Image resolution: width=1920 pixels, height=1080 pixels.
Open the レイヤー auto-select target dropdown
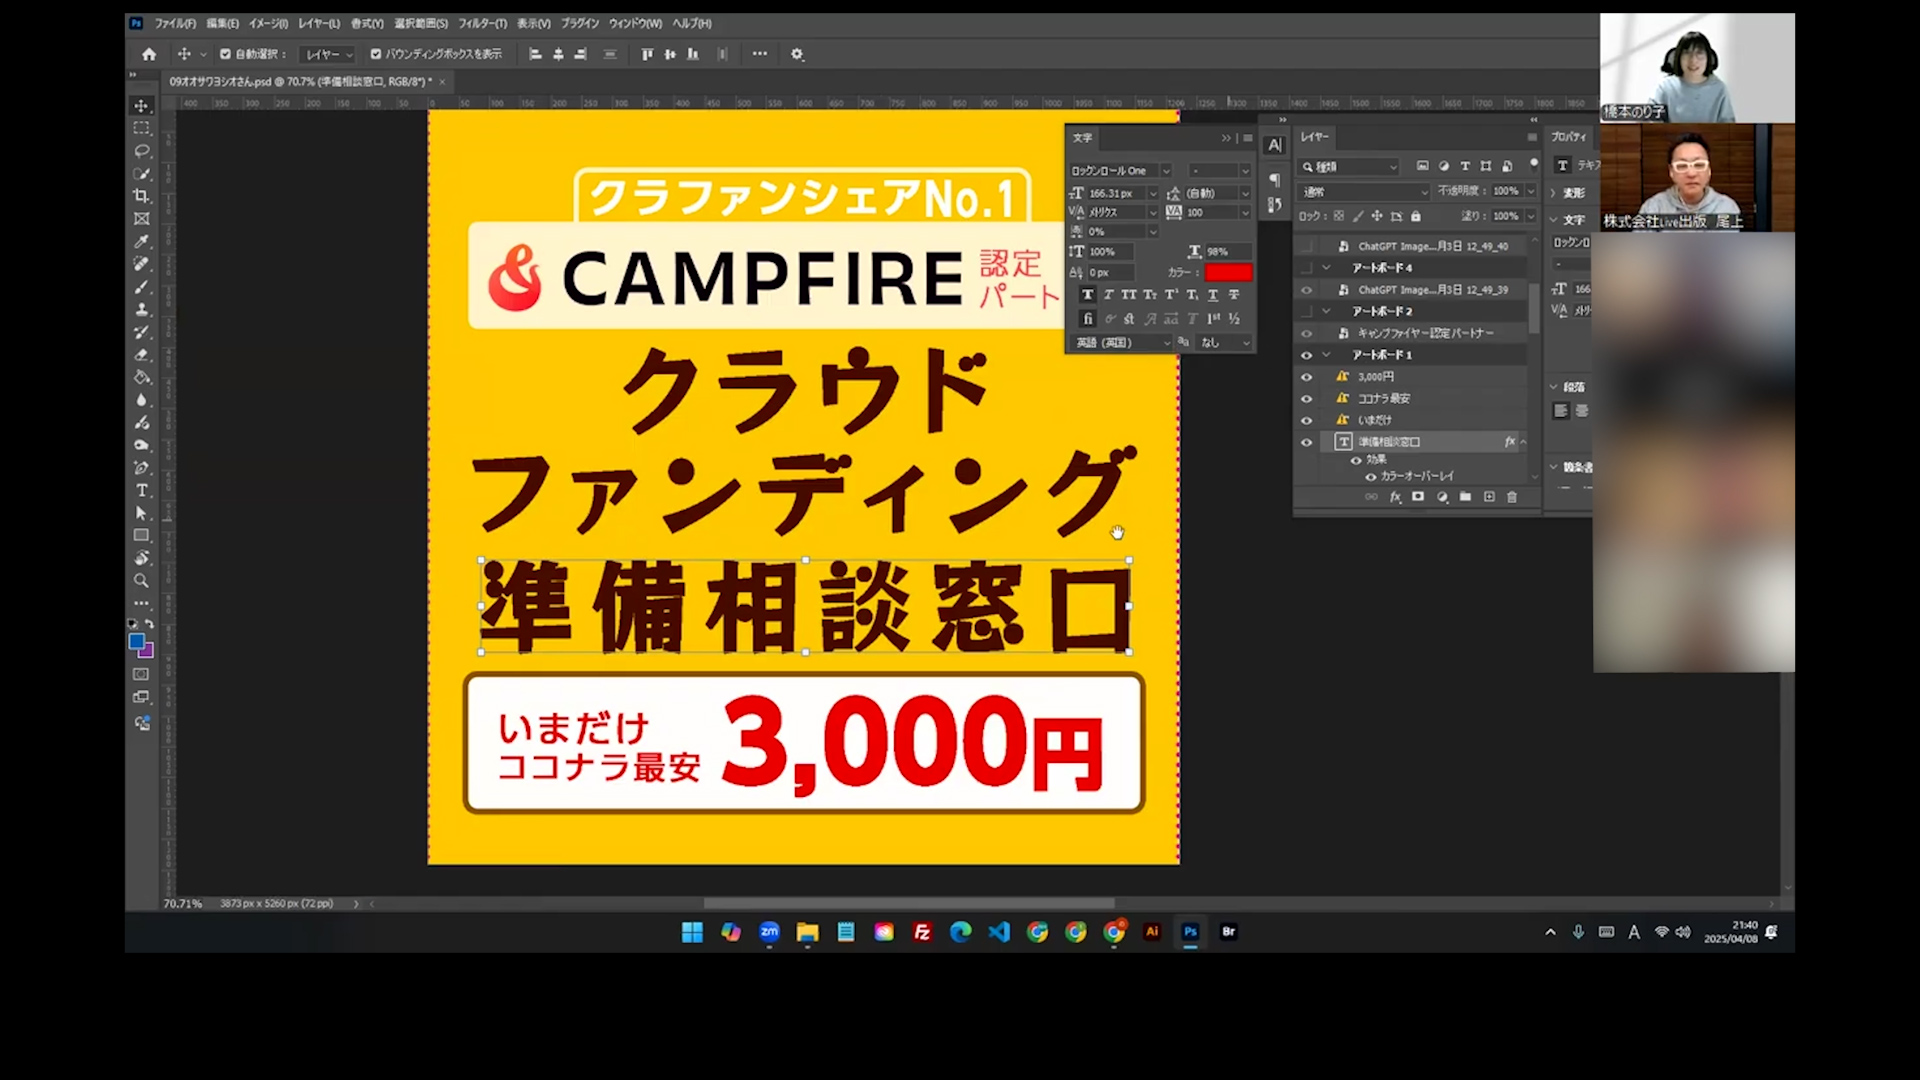click(x=328, y=54)
